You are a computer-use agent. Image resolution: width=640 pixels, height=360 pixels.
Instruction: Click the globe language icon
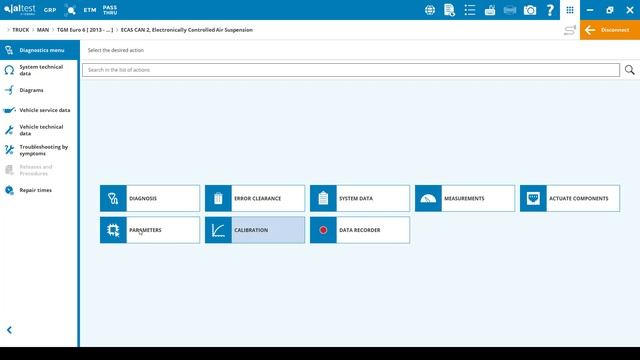click(x=429, y=10)
